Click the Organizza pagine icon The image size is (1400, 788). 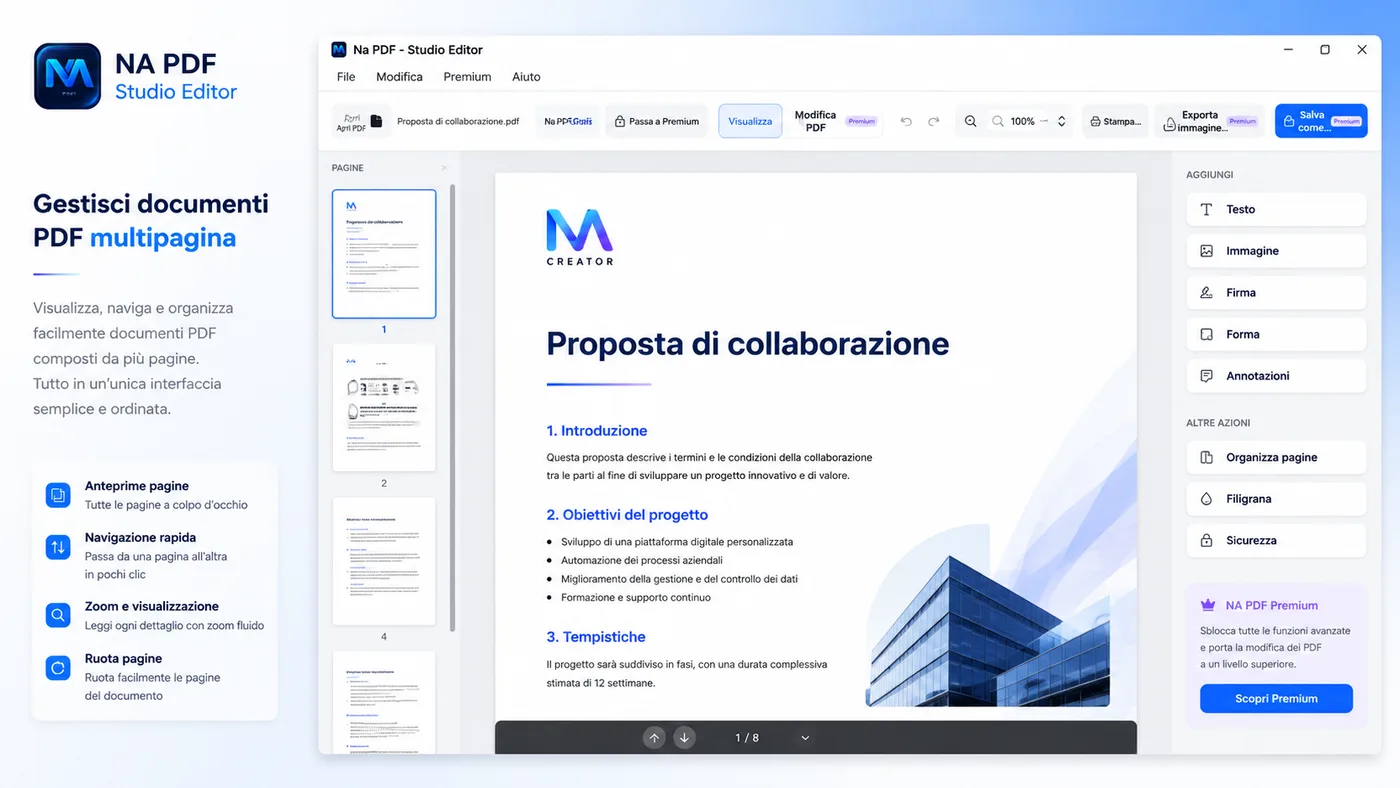pyautogui.click(x=1206, y=457)
